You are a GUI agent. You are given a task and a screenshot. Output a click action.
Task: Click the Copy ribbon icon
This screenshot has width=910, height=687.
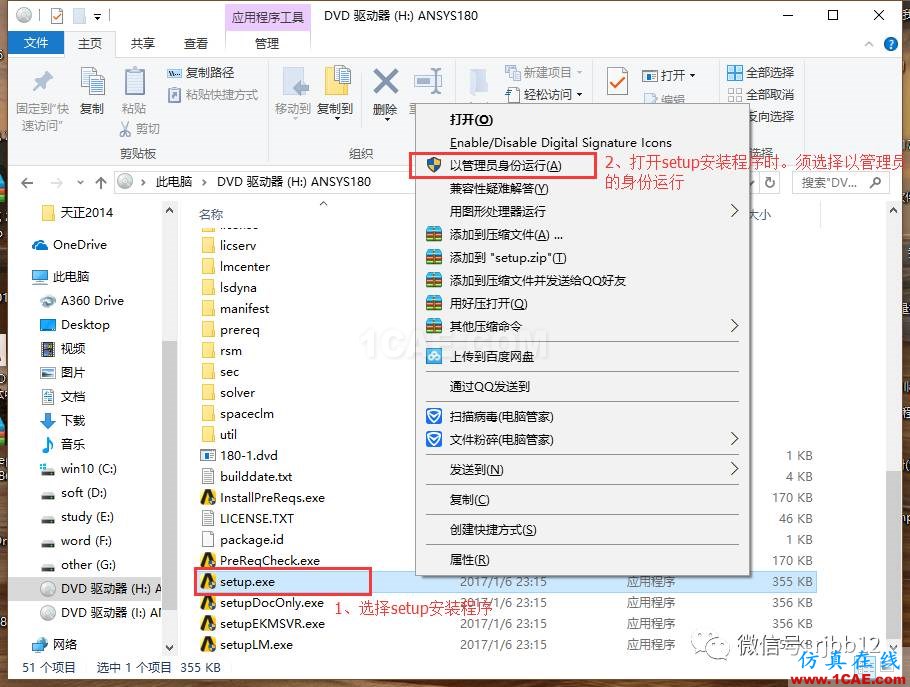[92, 81]
